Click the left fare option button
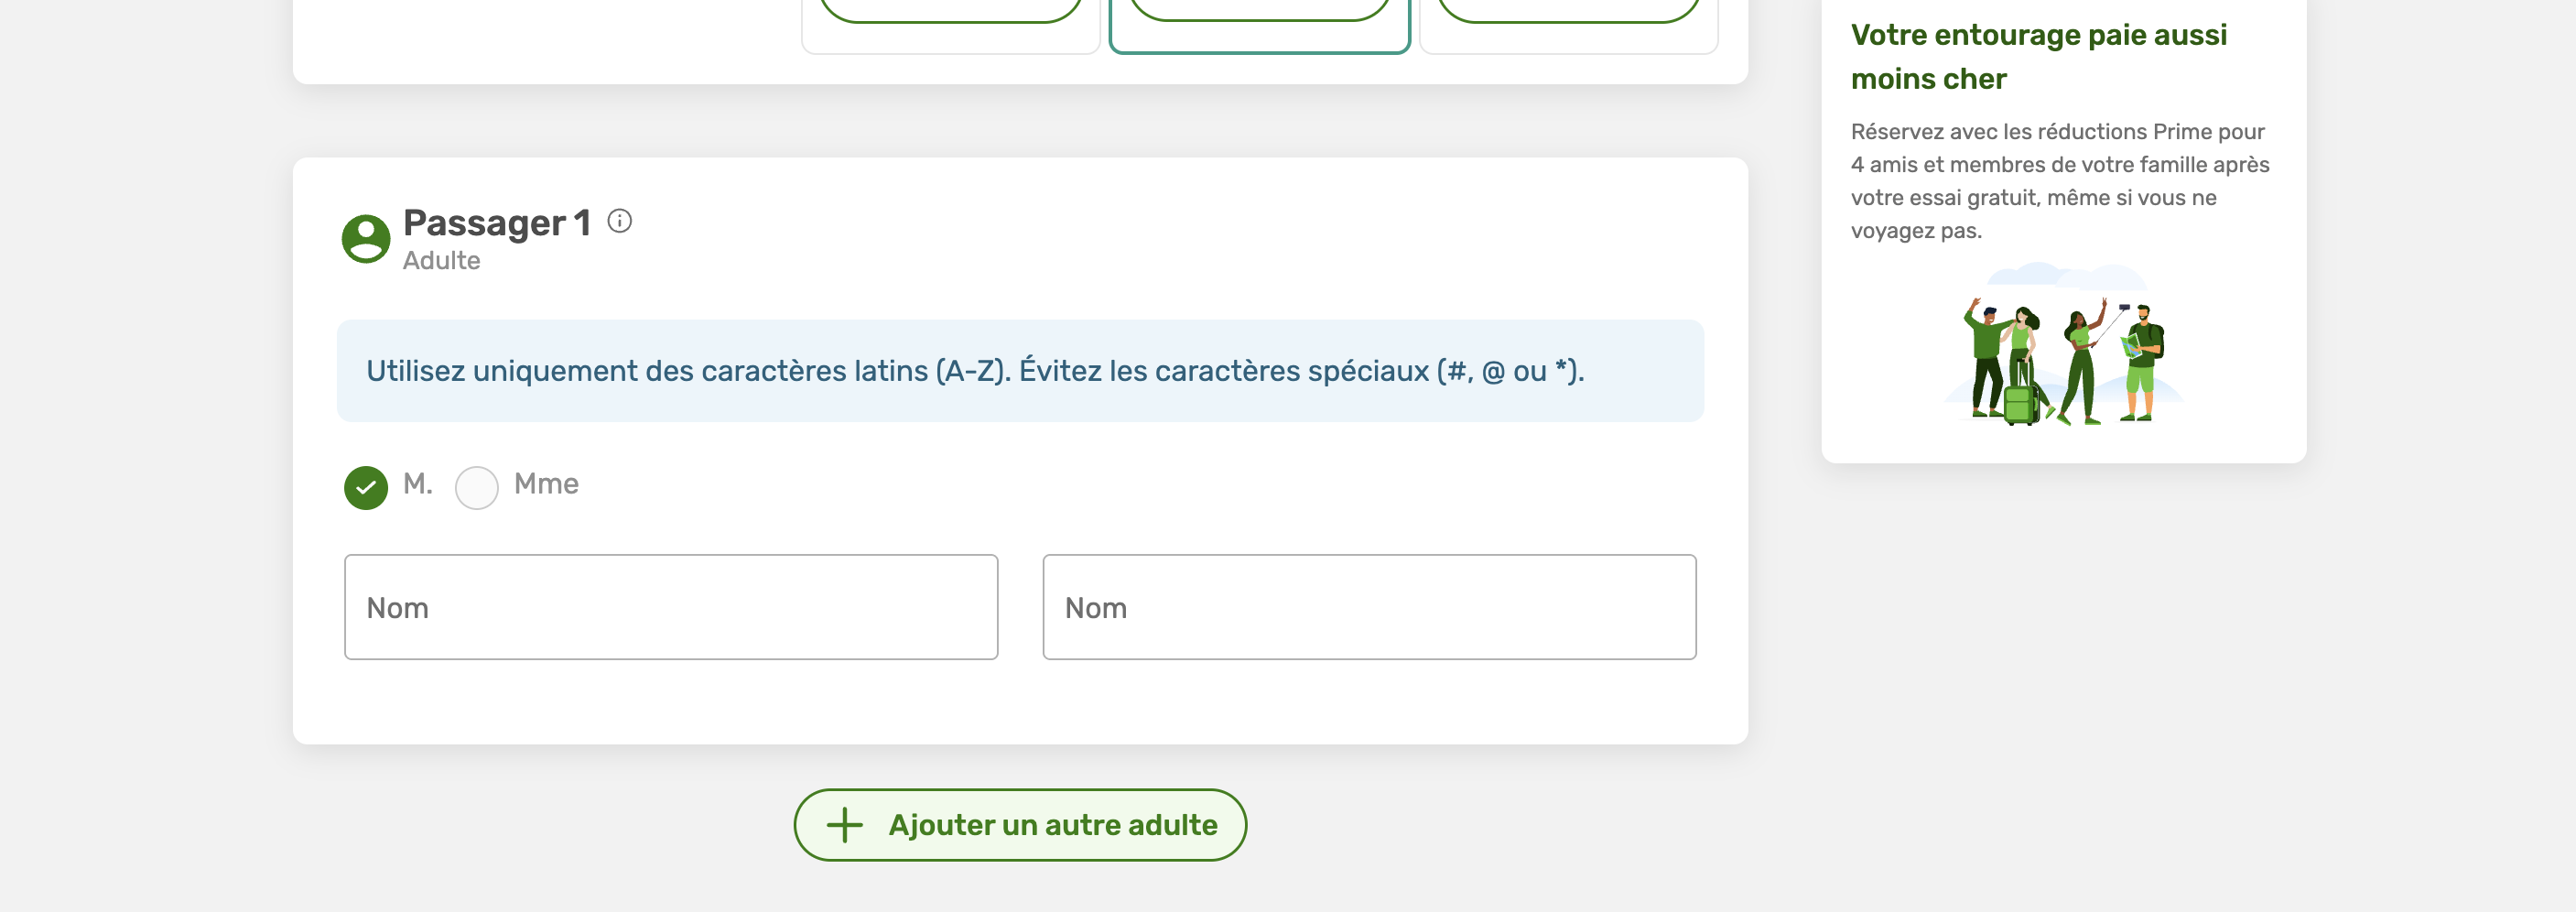2576x912 pixels. click(x=951, y=11)
